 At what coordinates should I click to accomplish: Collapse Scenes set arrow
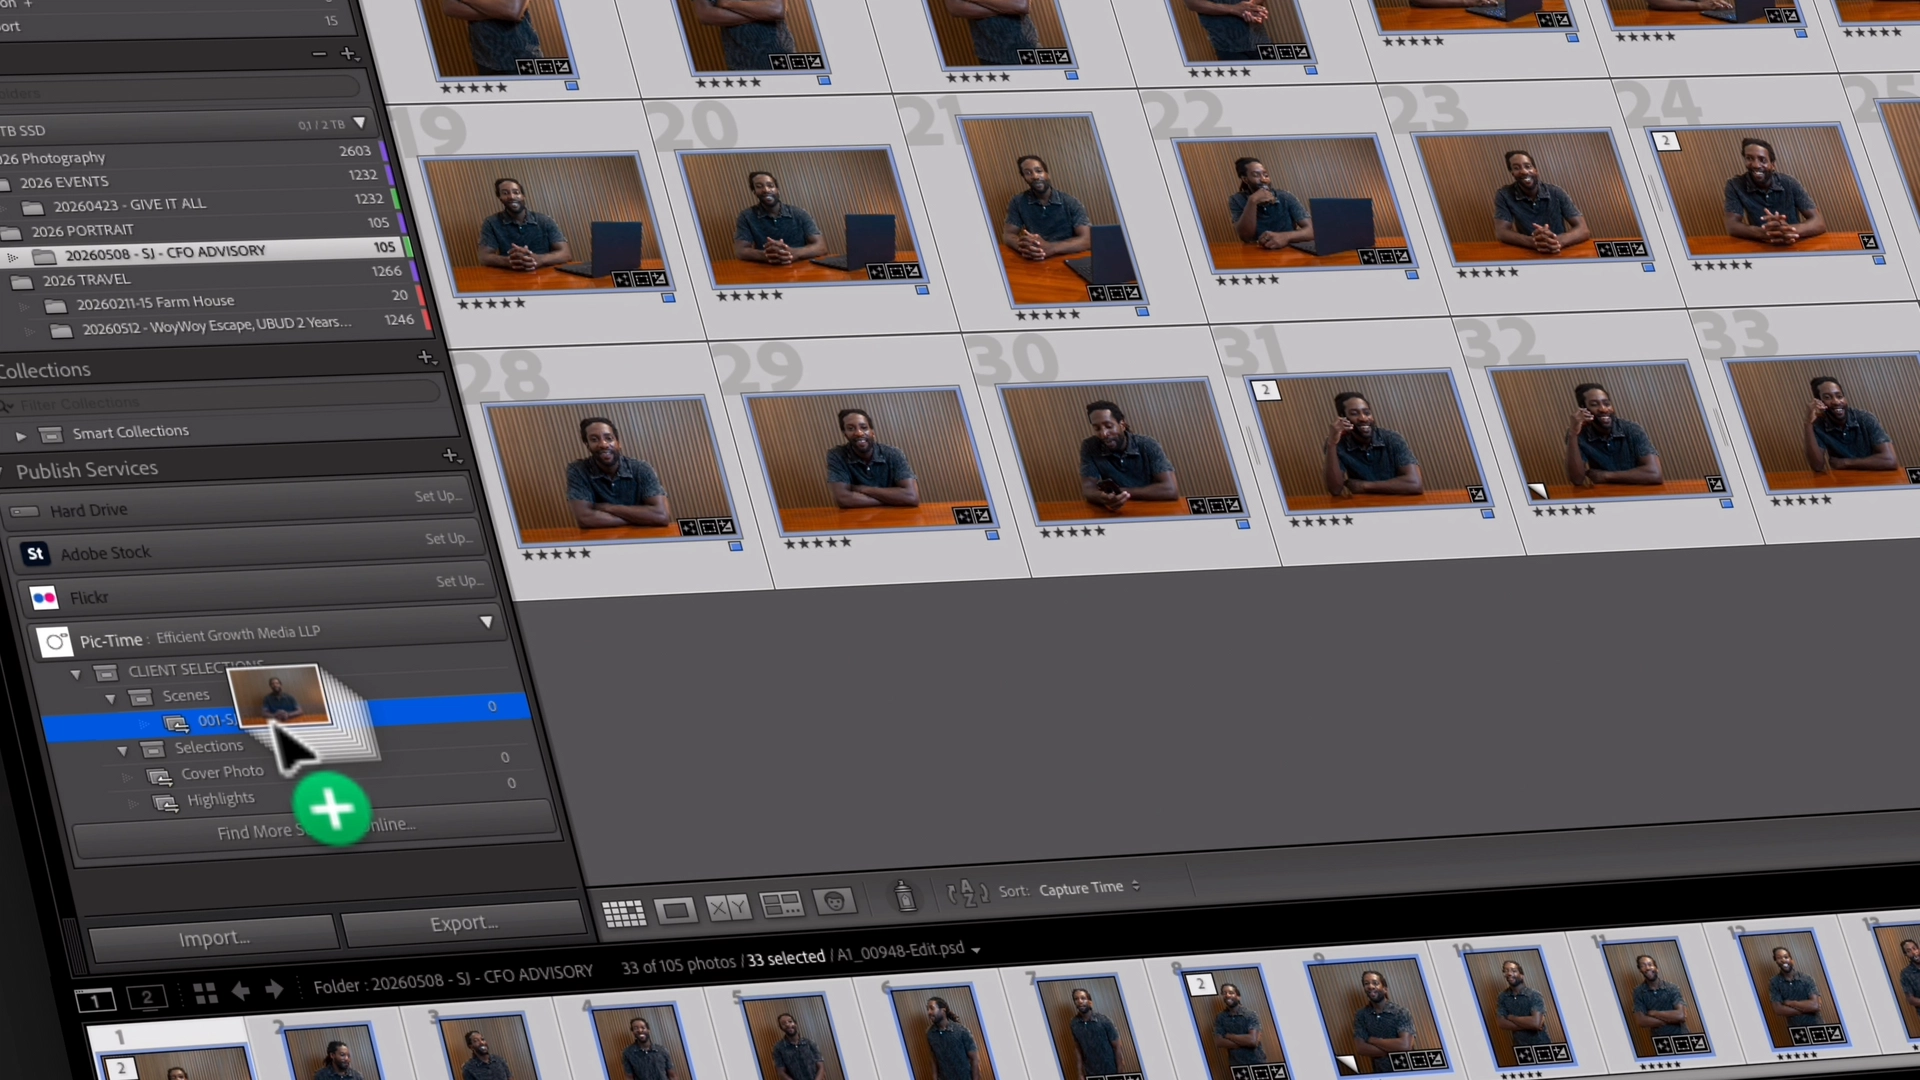(x=110, y=699)
